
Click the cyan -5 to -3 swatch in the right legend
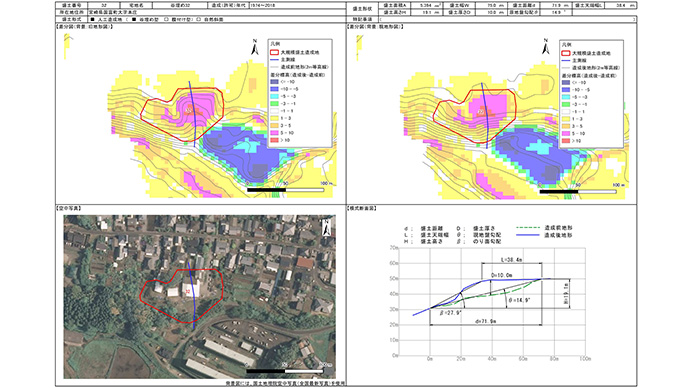[566, 97]
